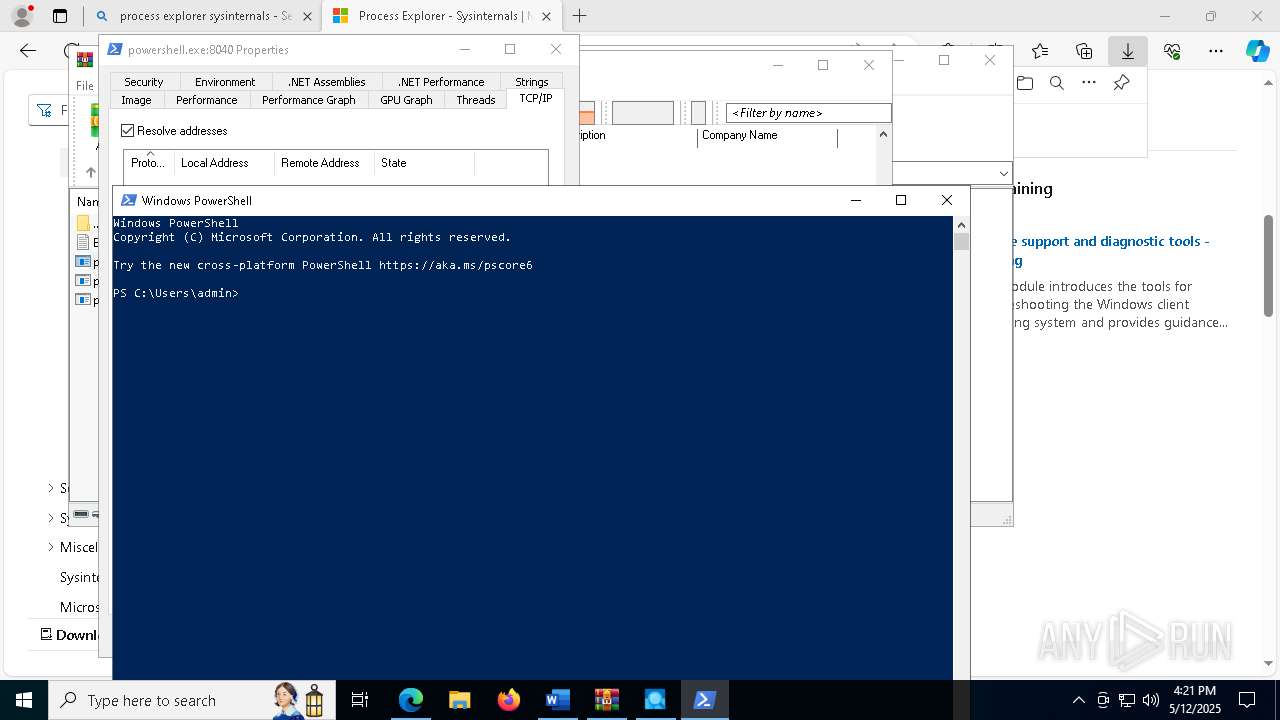Switch to Image tab
The width and height of the screenshot is (1280, 720).
[x=136, y=100]
